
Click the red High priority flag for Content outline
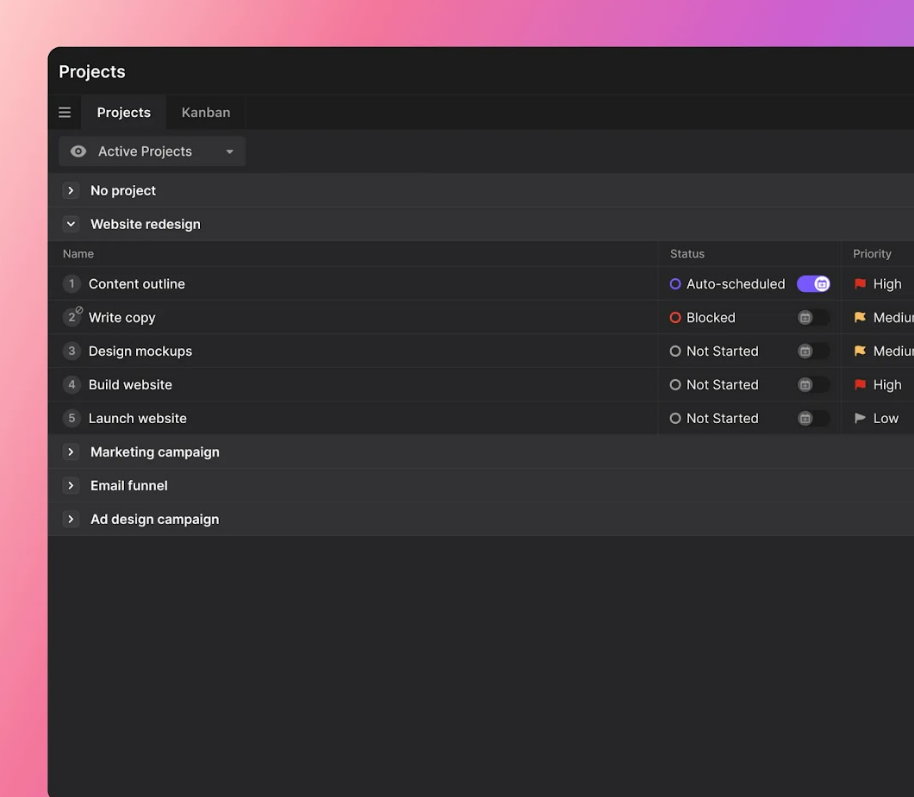click(860, 284)
